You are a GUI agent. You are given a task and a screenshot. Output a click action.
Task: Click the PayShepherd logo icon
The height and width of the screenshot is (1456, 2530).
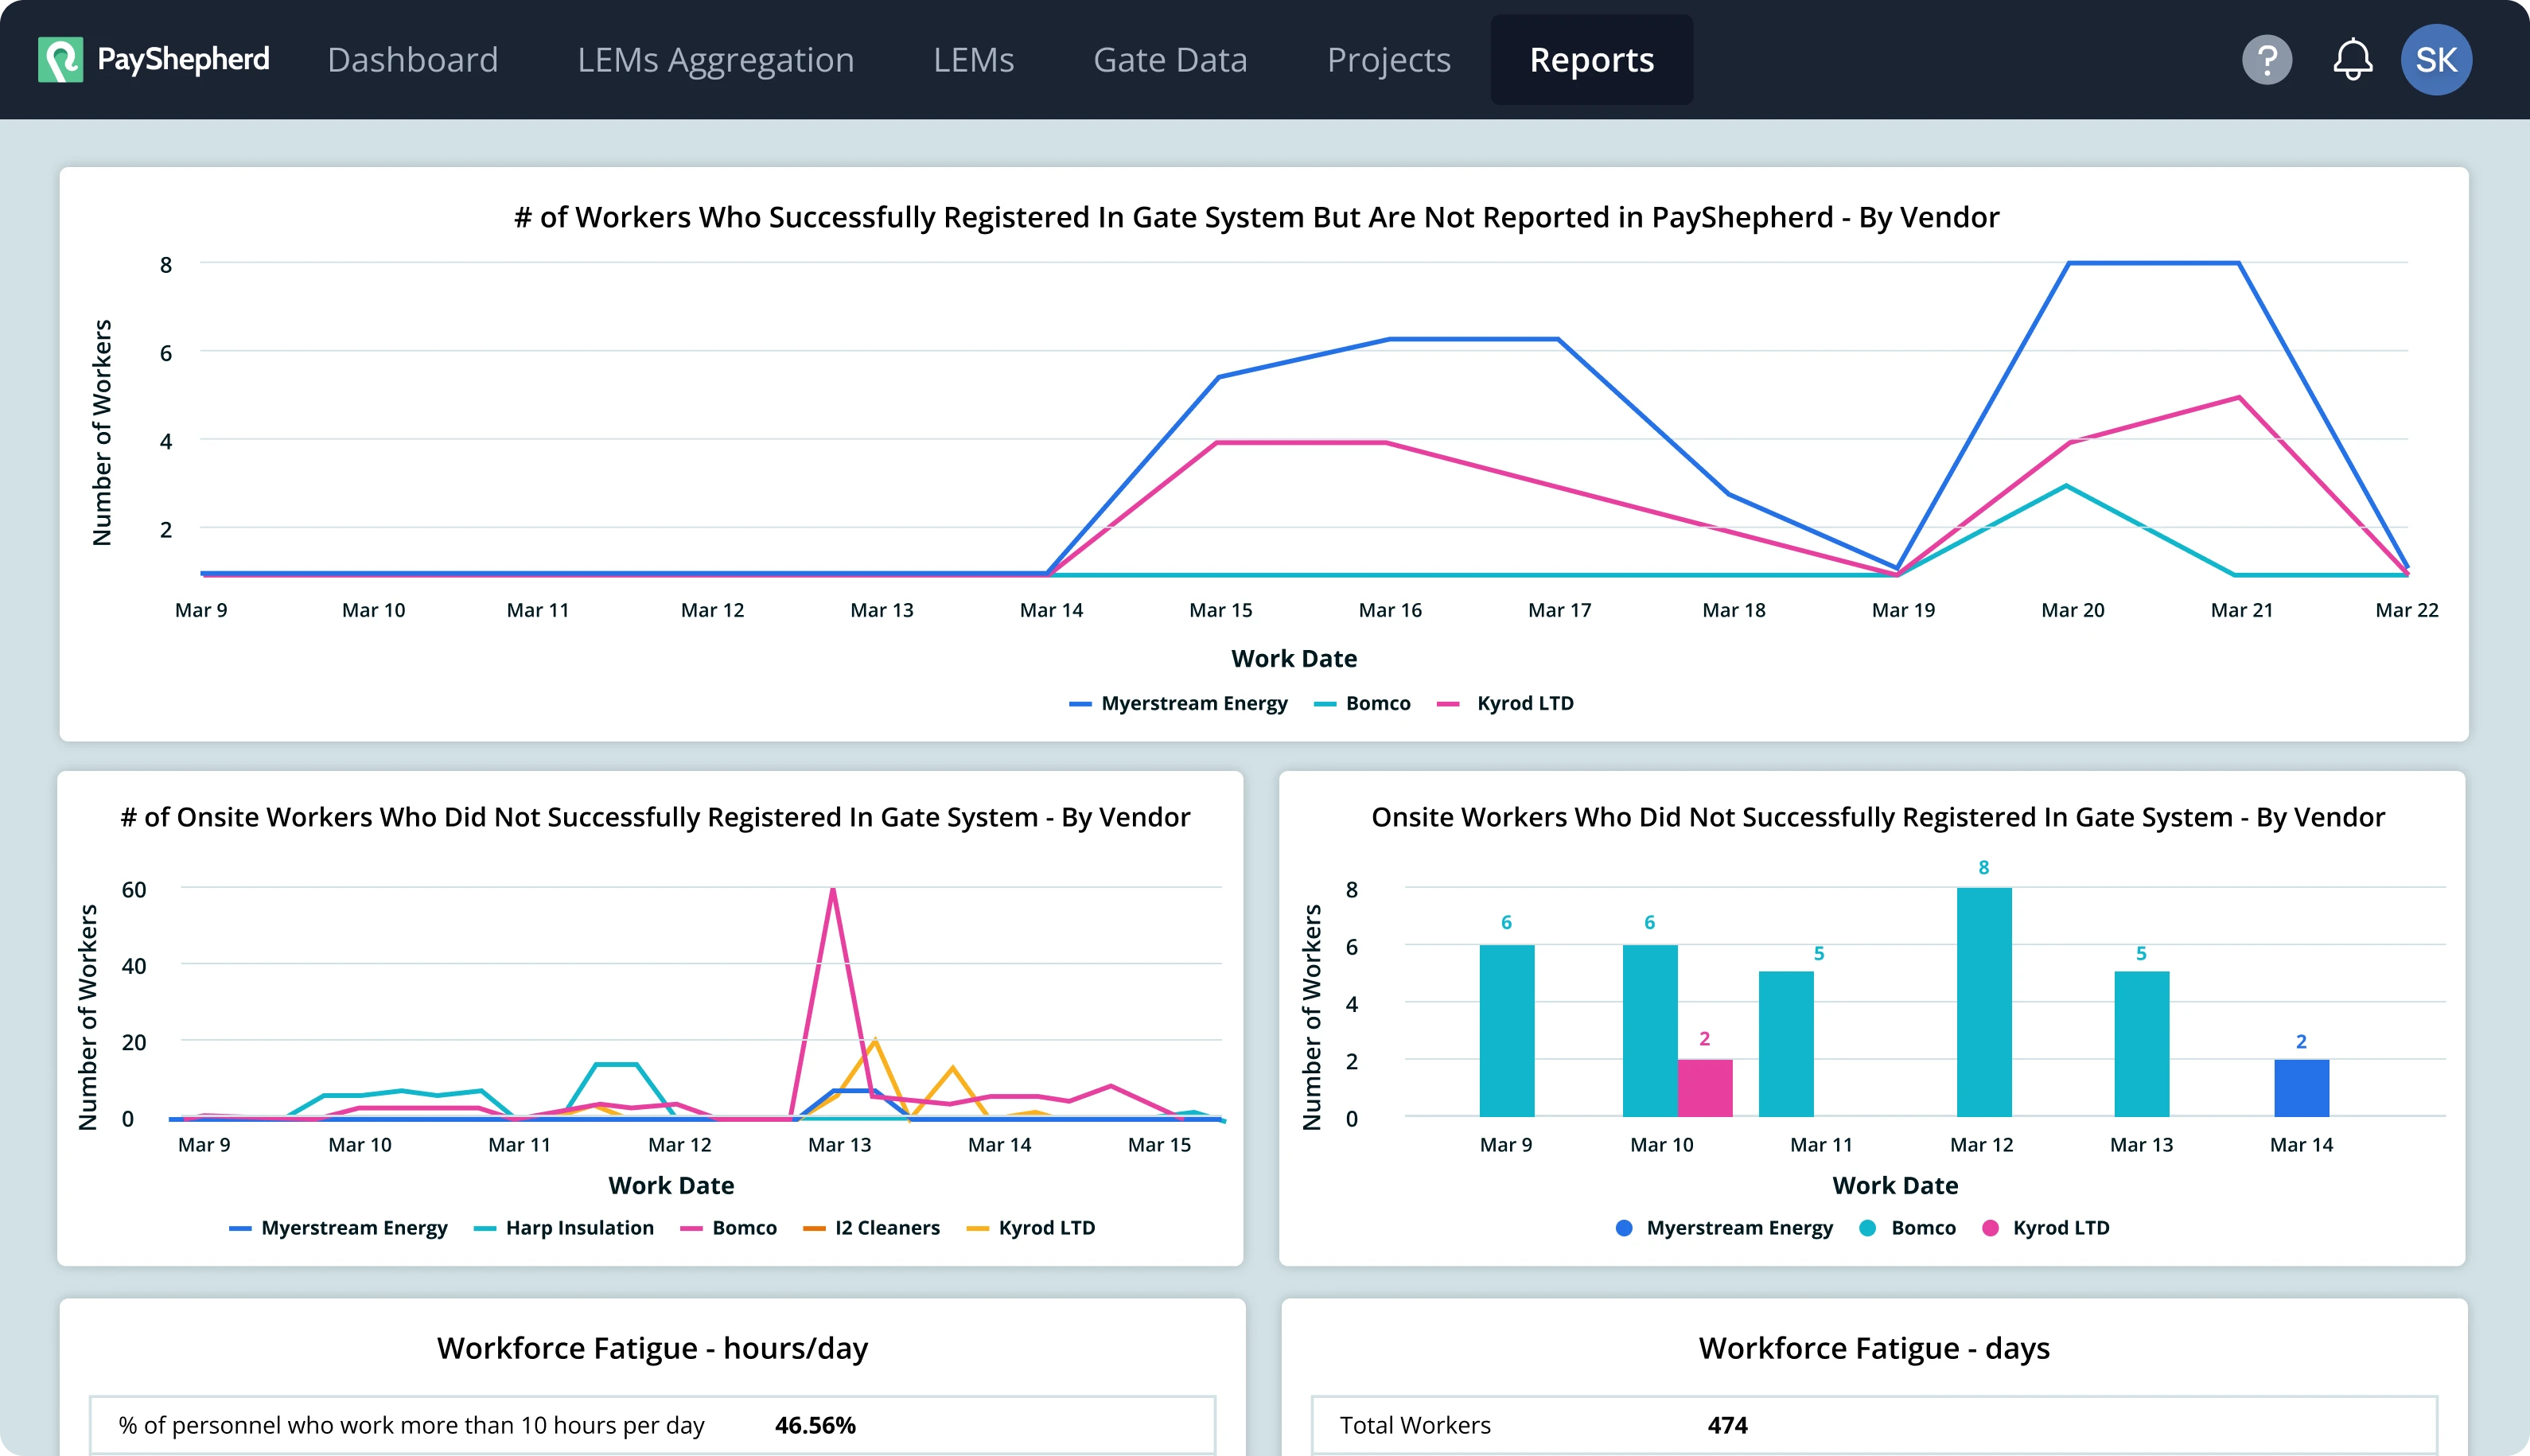click(x=60, y=60)
